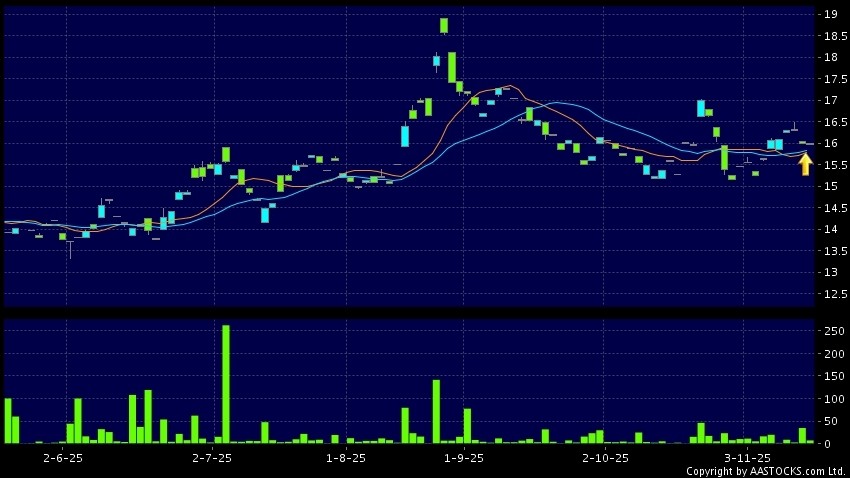
Task: Click the tallest volume bar in July
Action: point(226,384)
